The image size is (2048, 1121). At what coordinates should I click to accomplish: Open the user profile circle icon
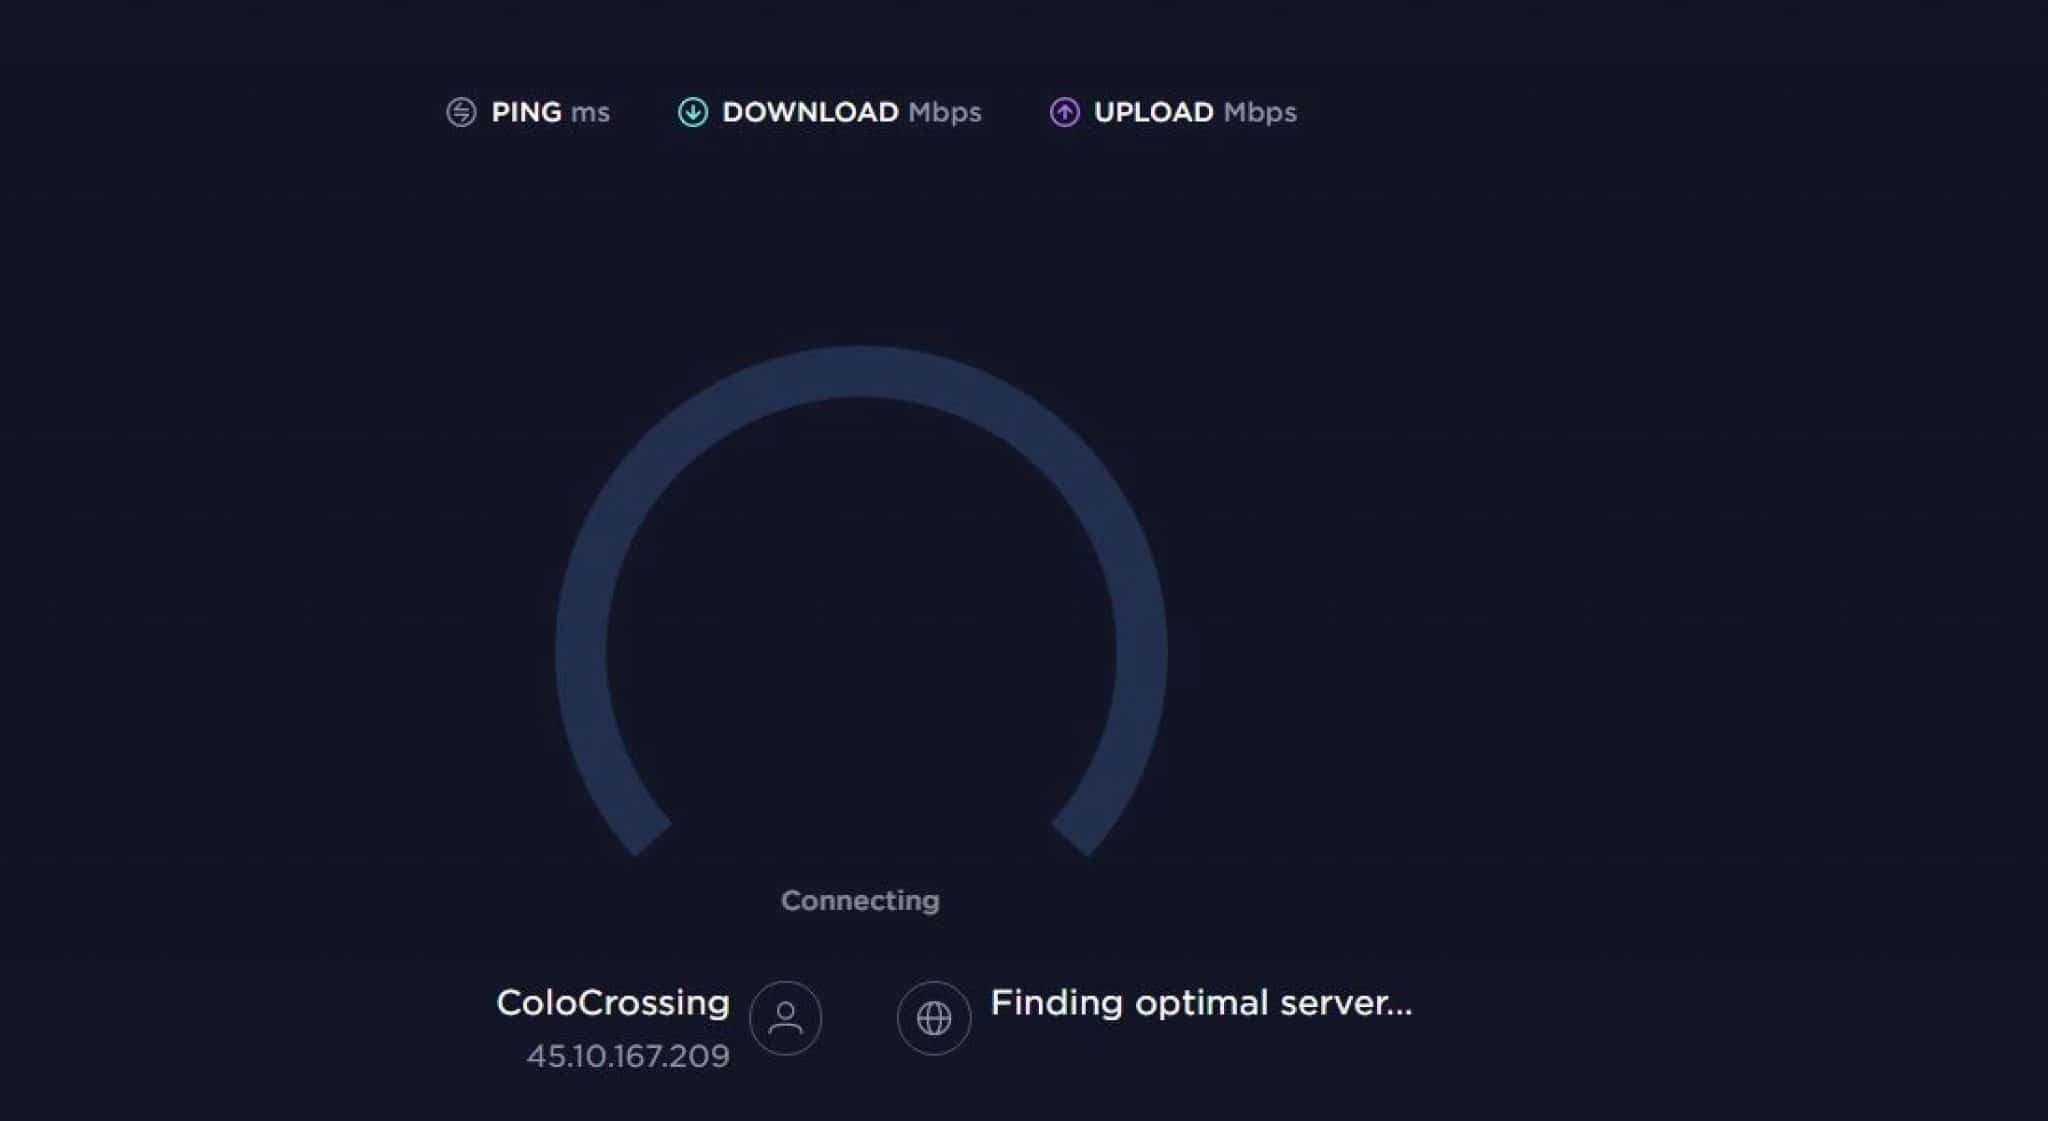point(785,1018)
